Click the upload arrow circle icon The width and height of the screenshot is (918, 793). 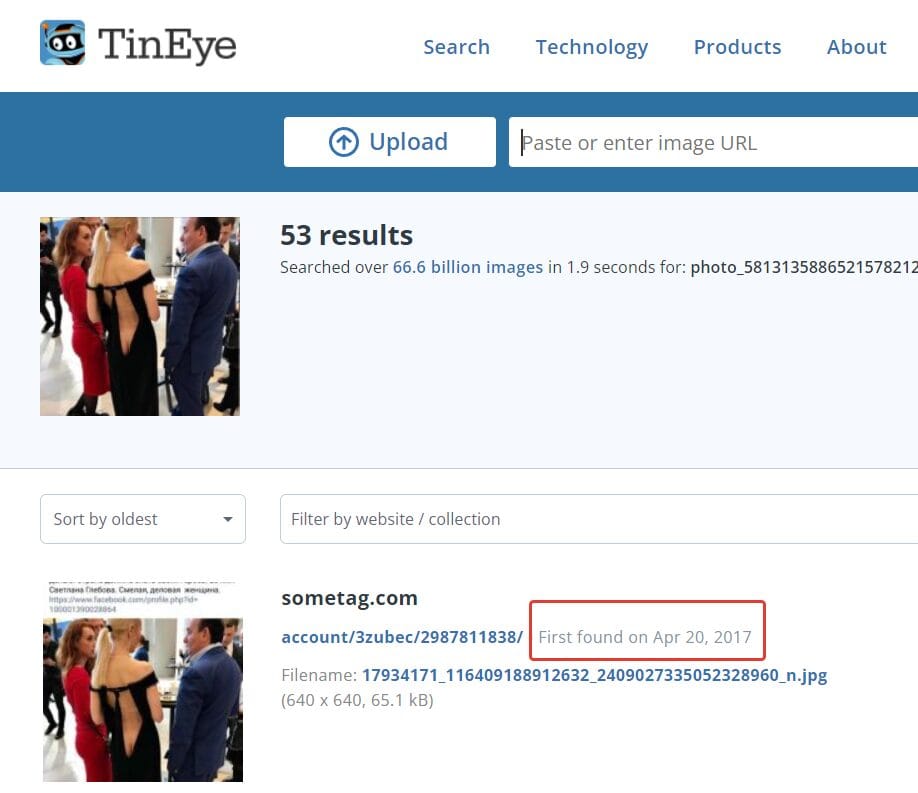coord(344,142)
